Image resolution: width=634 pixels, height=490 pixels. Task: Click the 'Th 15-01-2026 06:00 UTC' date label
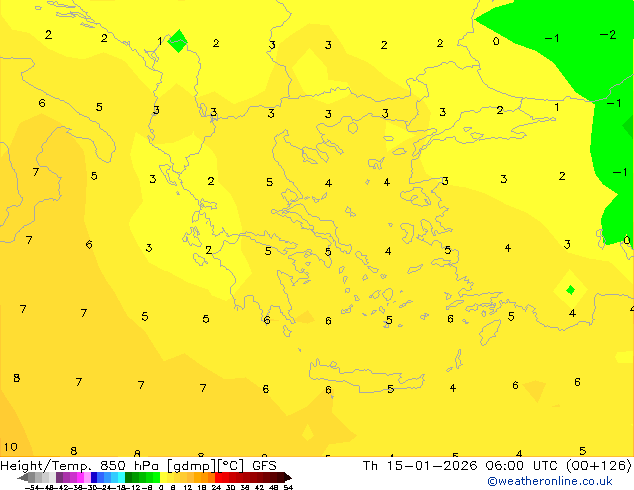pos(462,465)
